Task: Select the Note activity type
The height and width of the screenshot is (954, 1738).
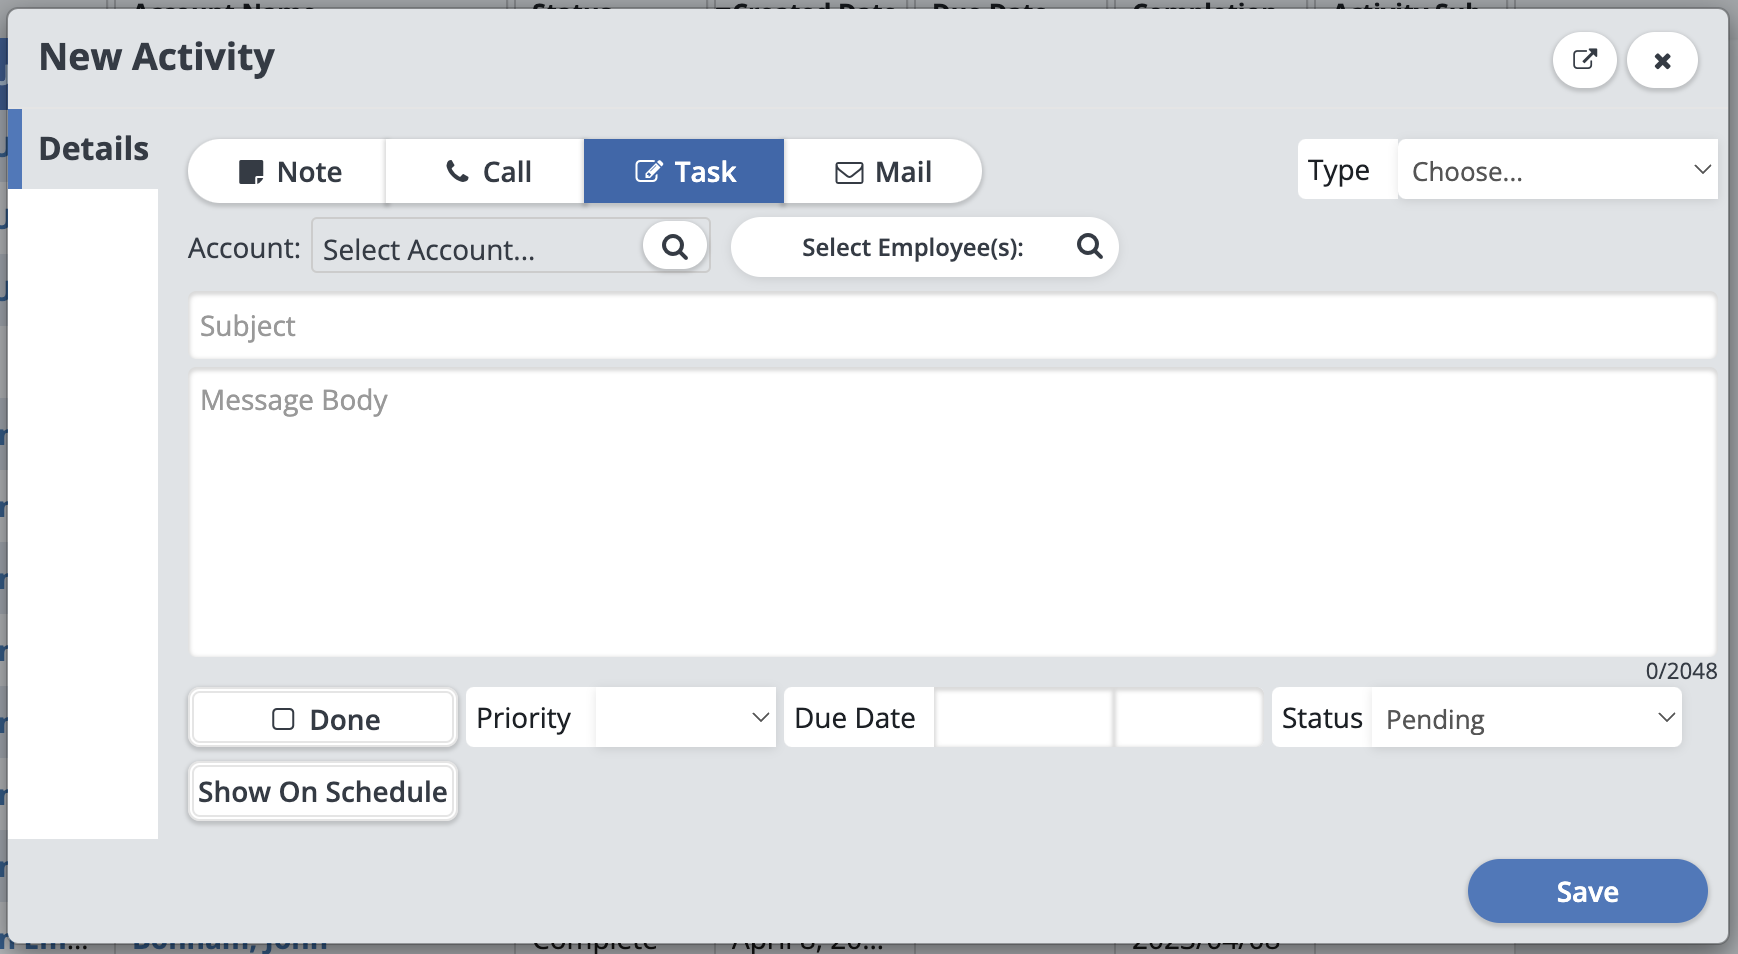Action: click(x=288, y=172)
